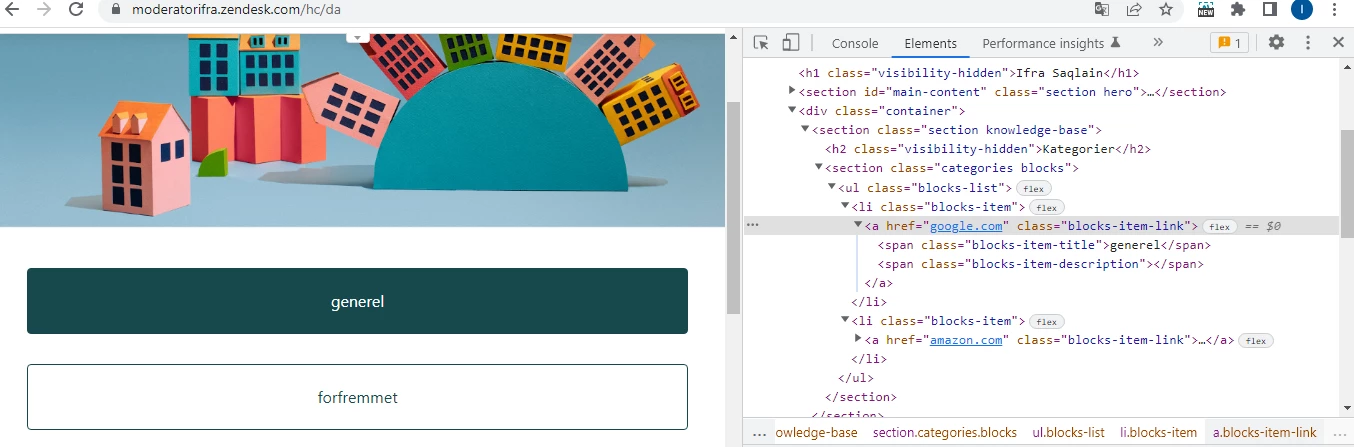This screenshot has height=447, width=1354.
Task: Expand the amazon.com anchor node
Action: point(858,340)
